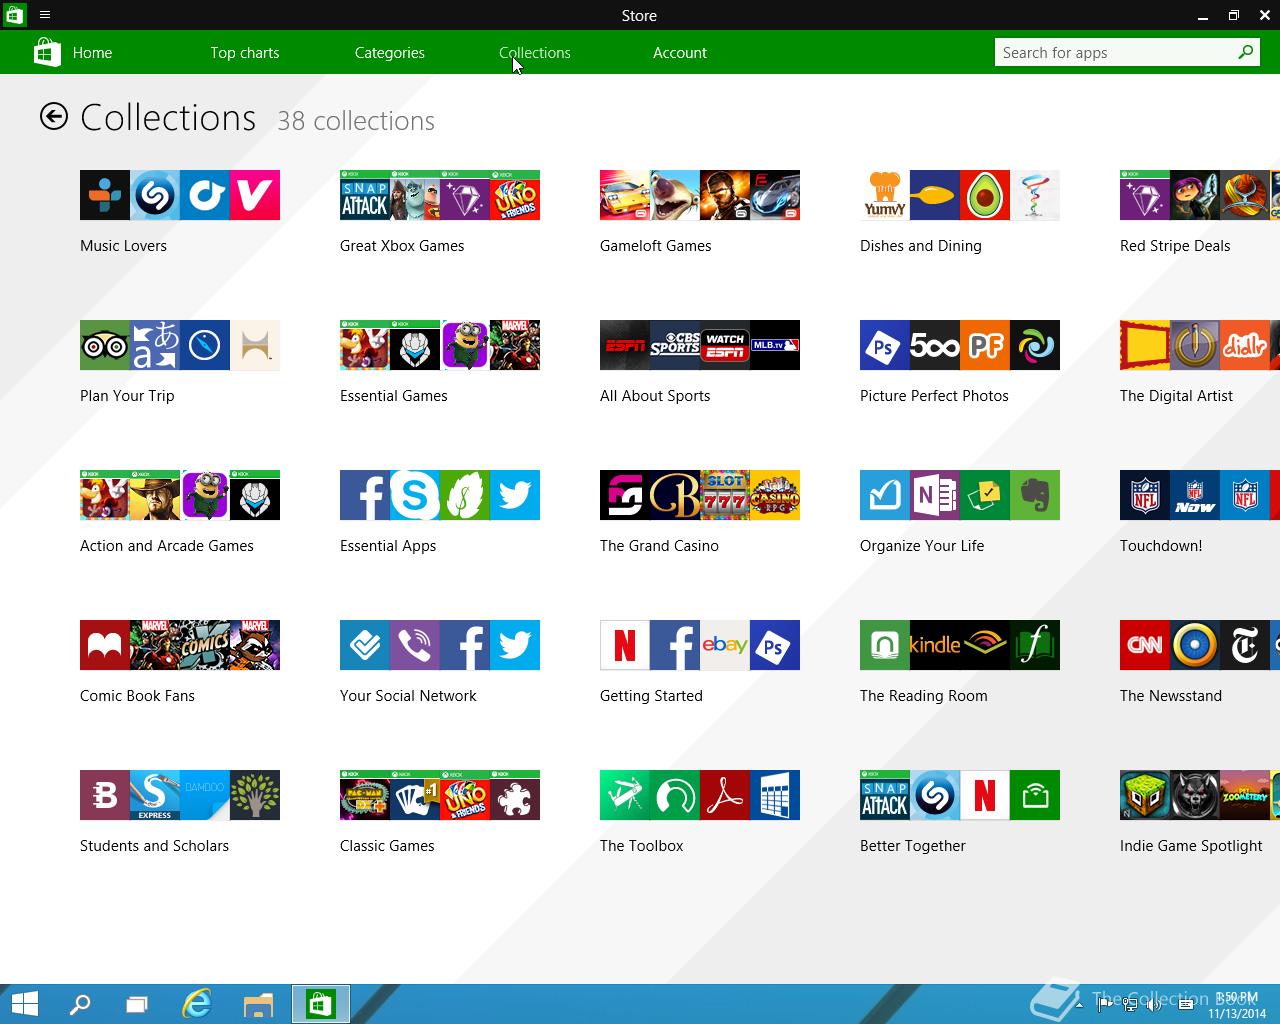Open Slot 777 icon in The Grand Casino
The image size is (1280, 1024).
[725, 495]
